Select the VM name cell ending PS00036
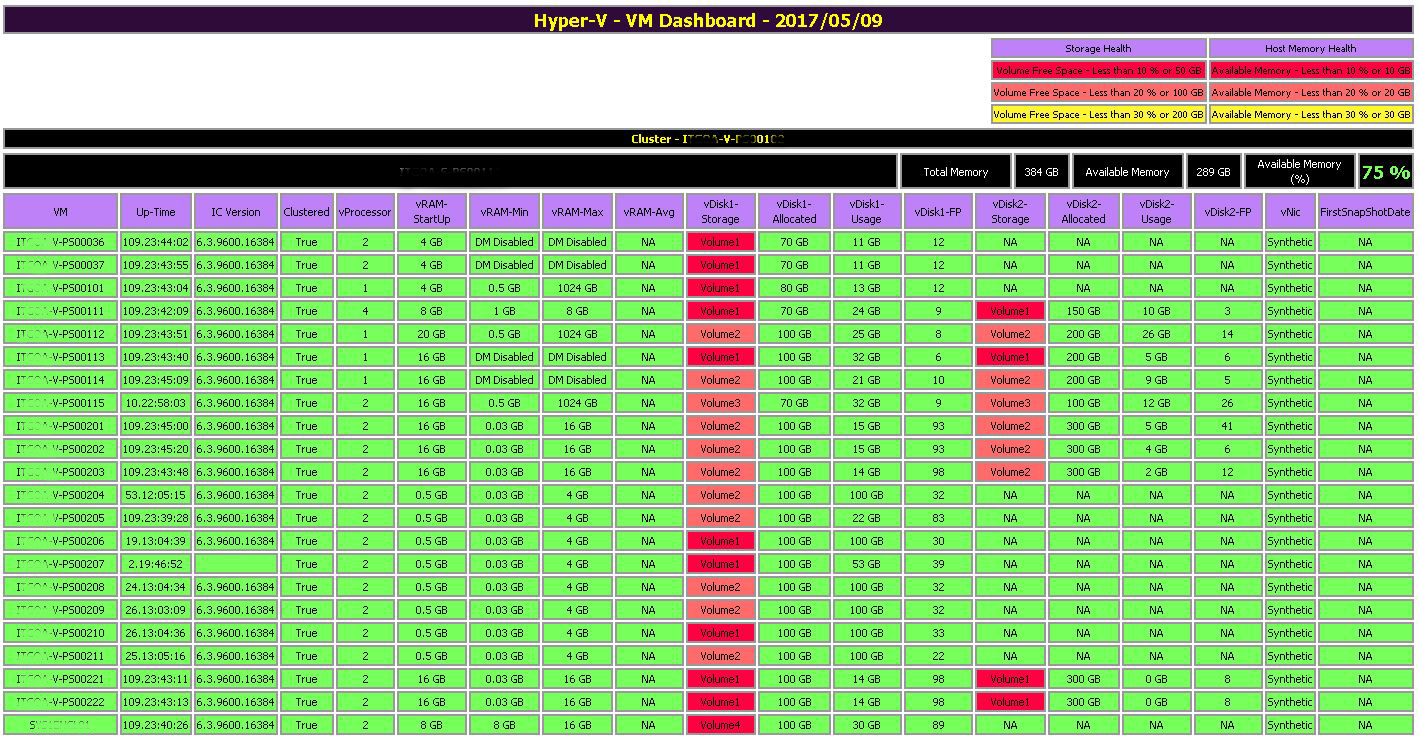Screen dimensions: 1419x737 [61, 242]
